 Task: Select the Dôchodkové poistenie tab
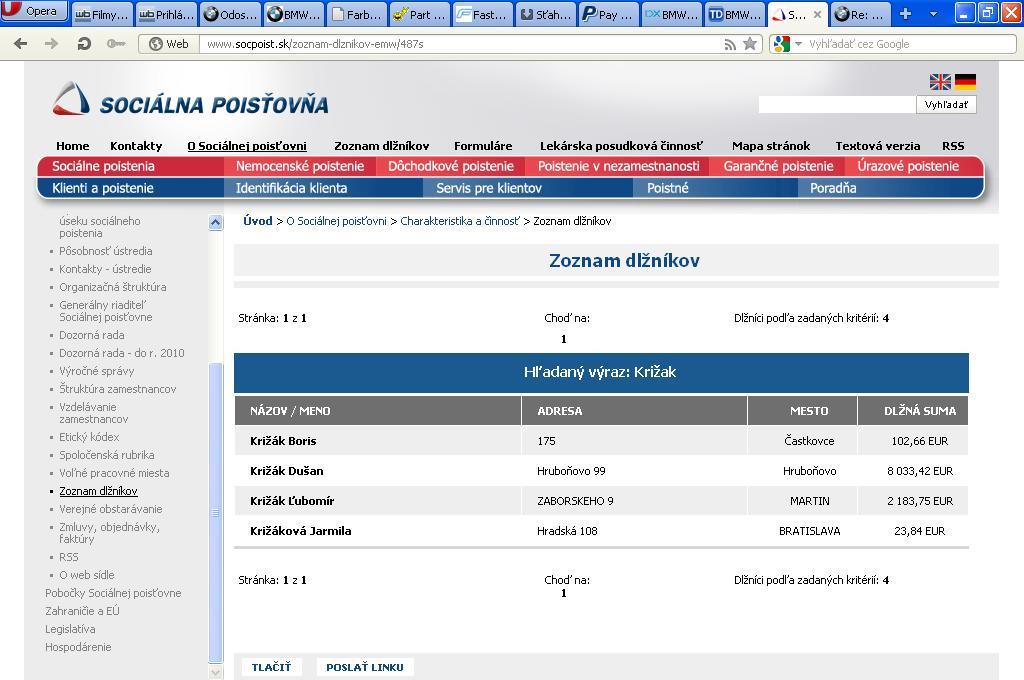451,166
